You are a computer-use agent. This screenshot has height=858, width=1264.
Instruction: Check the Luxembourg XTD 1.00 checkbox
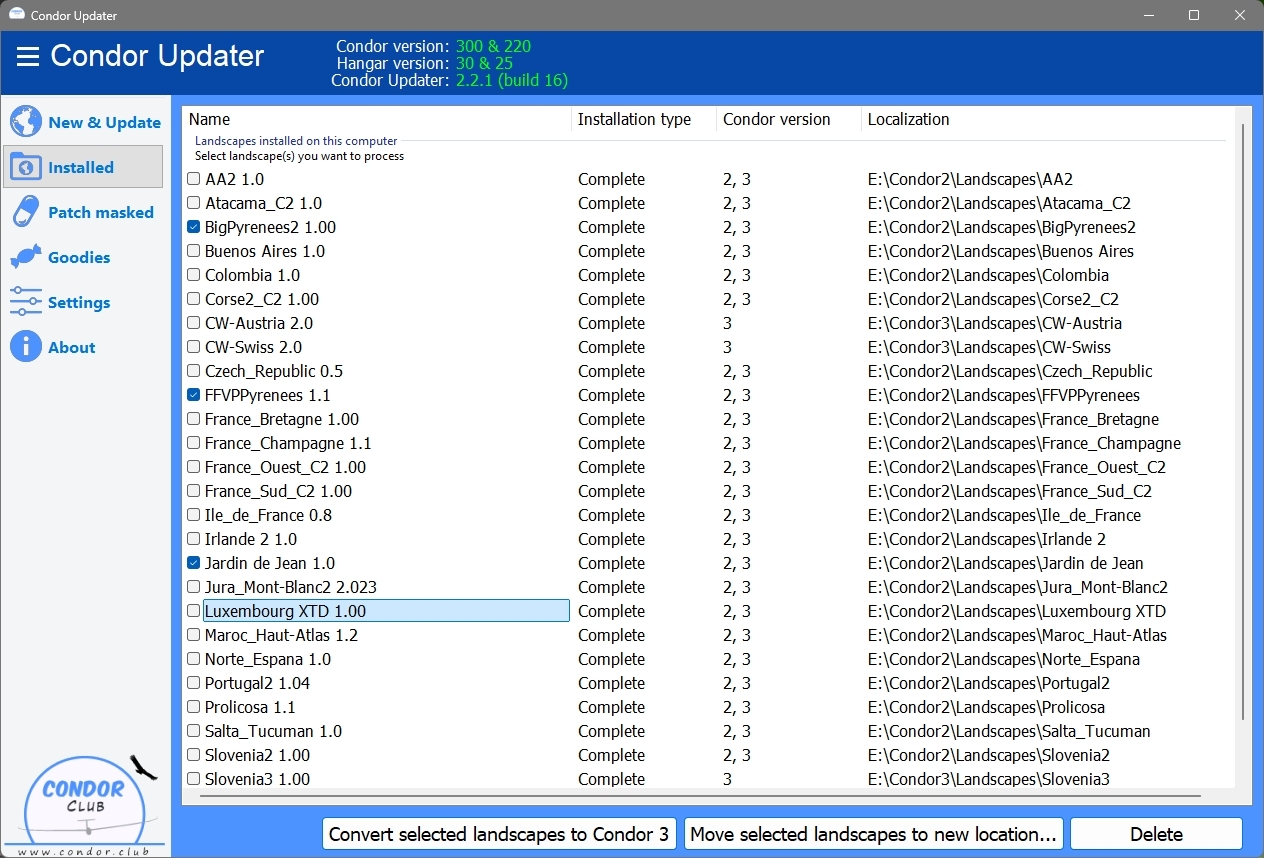pos(194,611)
